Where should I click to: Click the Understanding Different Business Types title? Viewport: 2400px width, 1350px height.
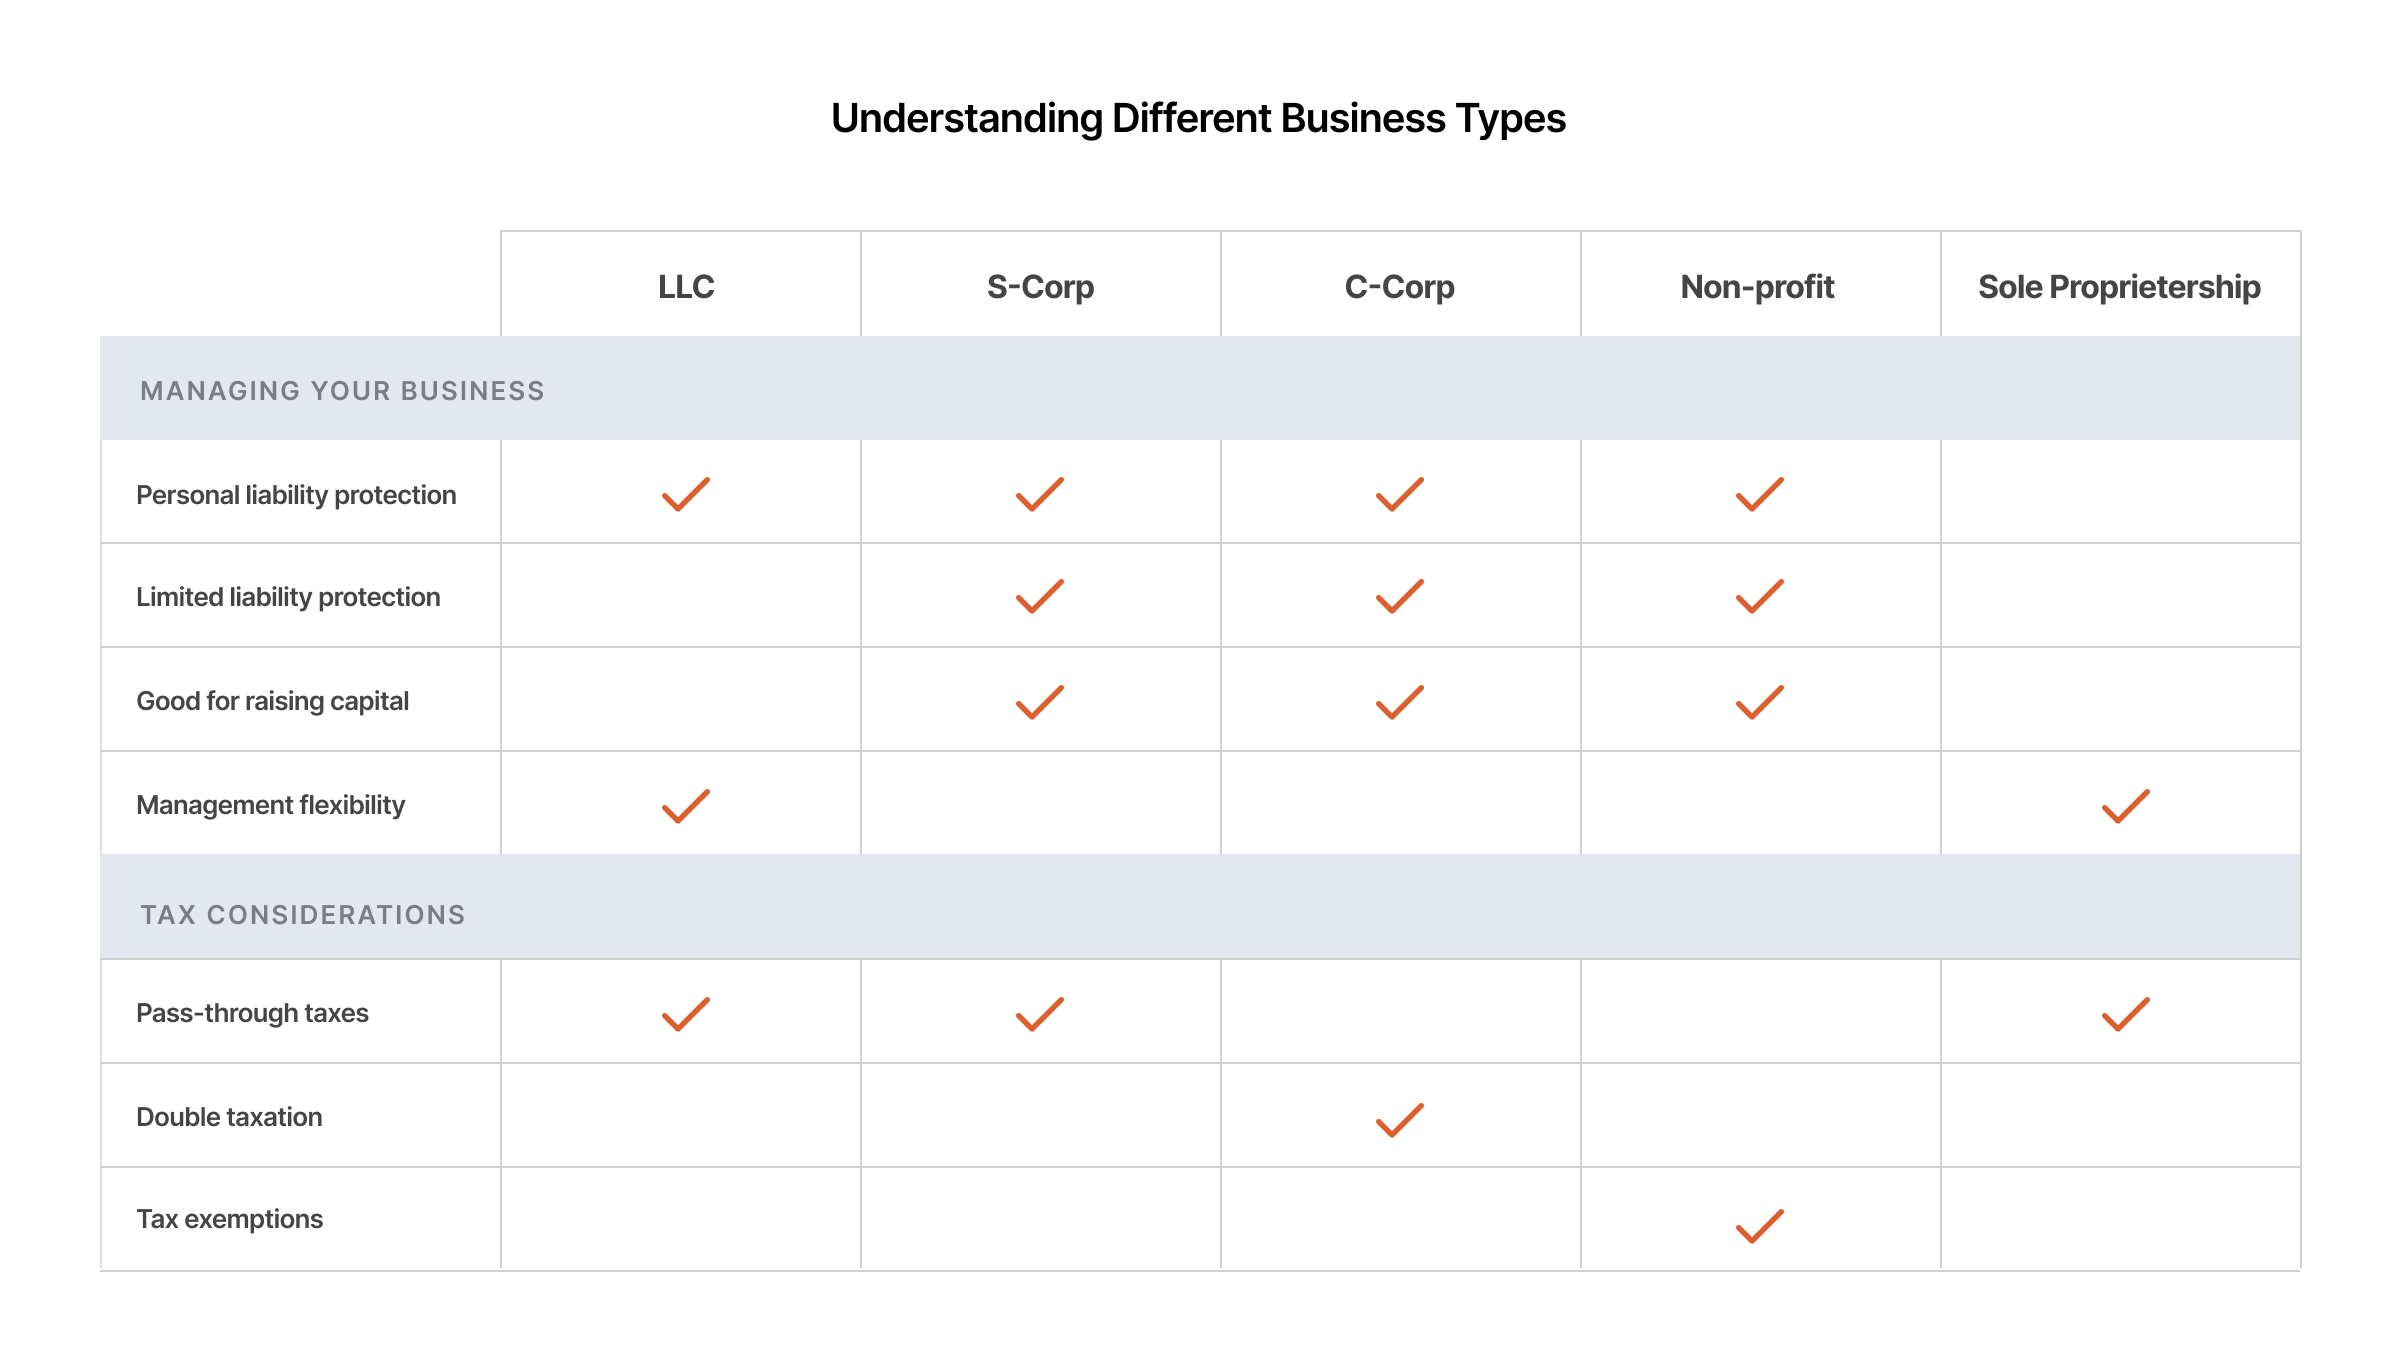1198,118
